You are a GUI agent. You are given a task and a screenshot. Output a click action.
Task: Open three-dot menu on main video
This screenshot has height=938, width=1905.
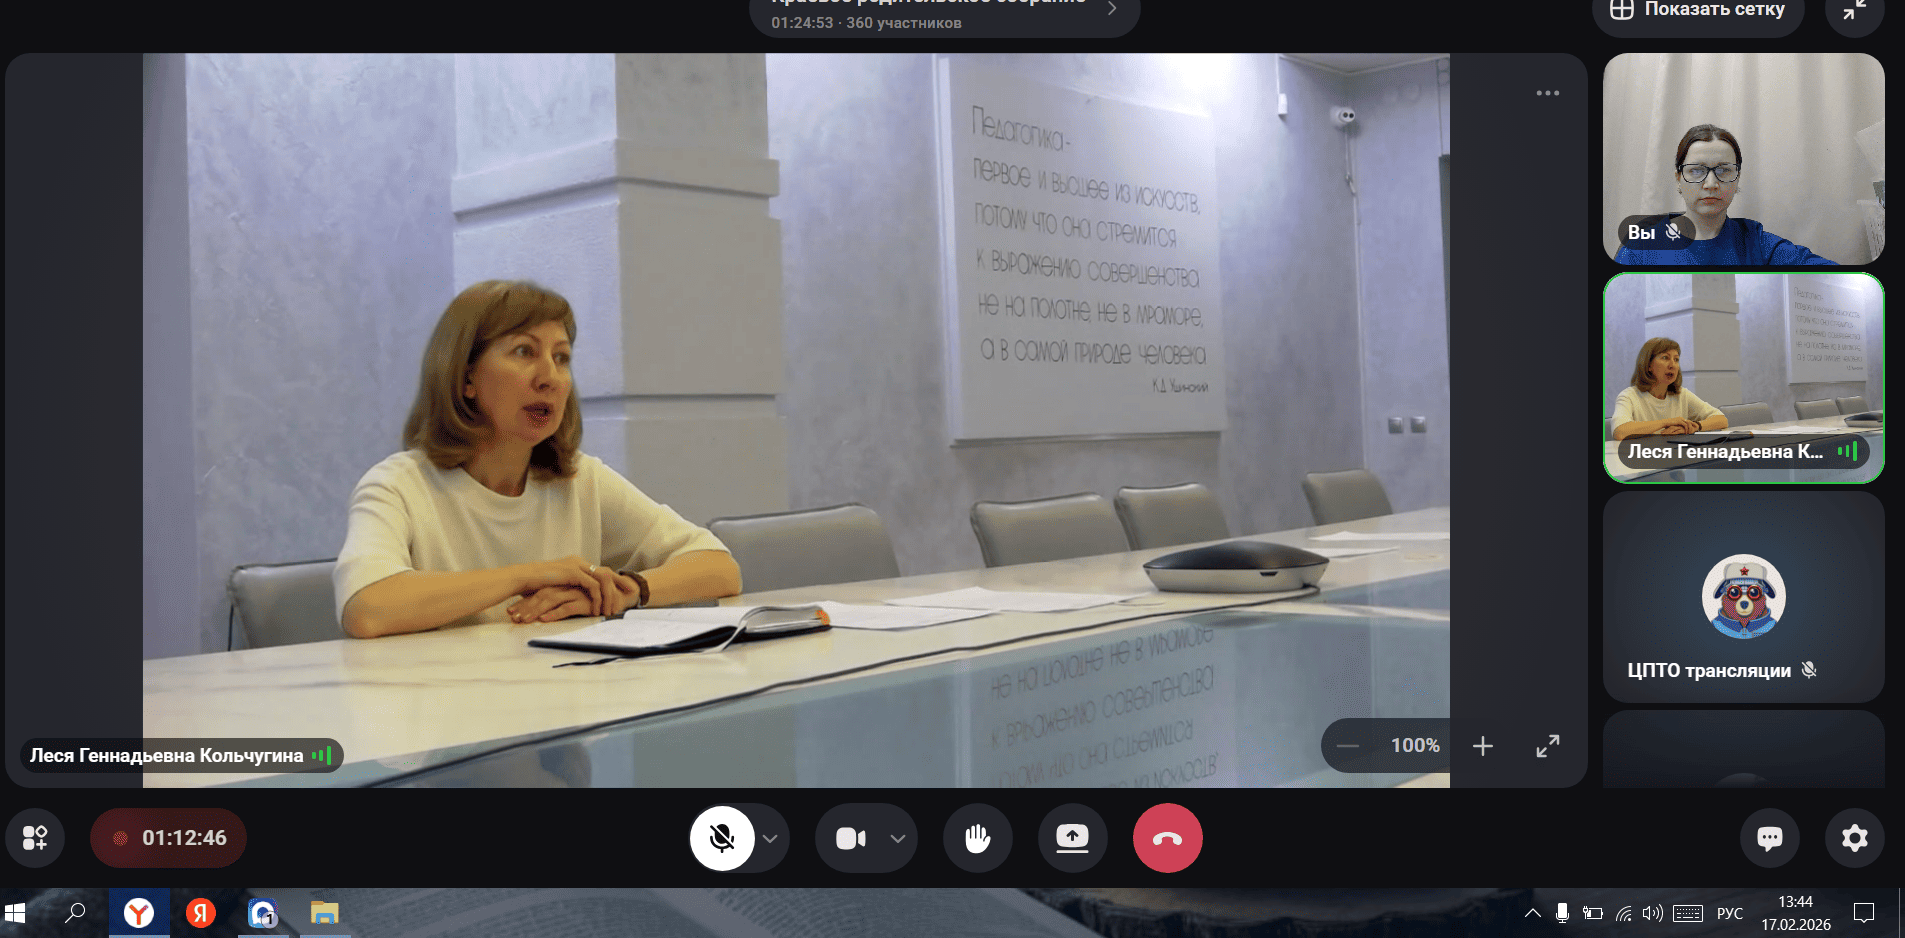pos(1547,93)
